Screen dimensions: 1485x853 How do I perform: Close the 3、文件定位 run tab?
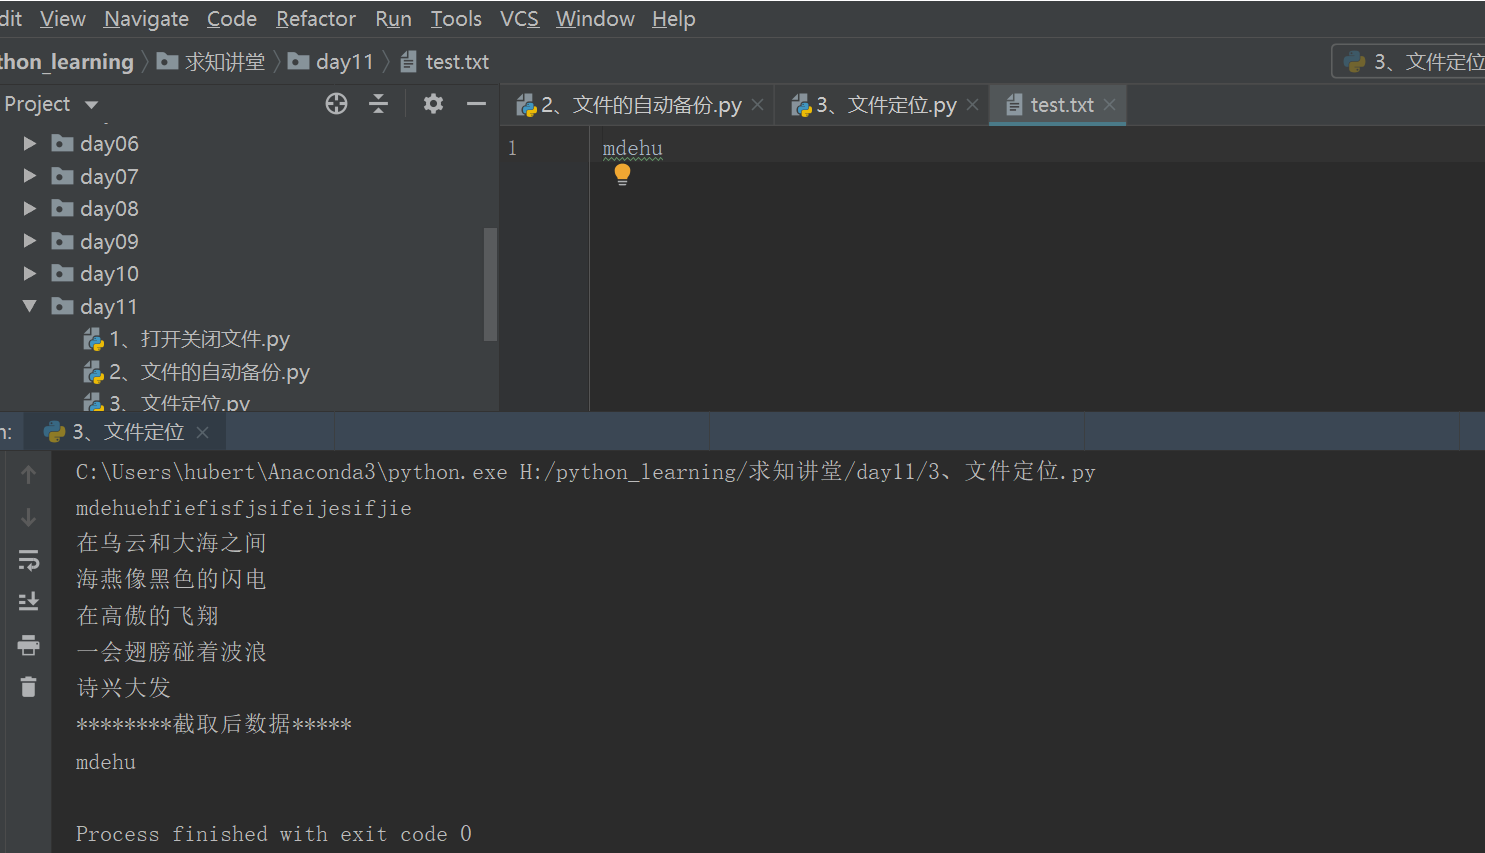pos(202,432)
